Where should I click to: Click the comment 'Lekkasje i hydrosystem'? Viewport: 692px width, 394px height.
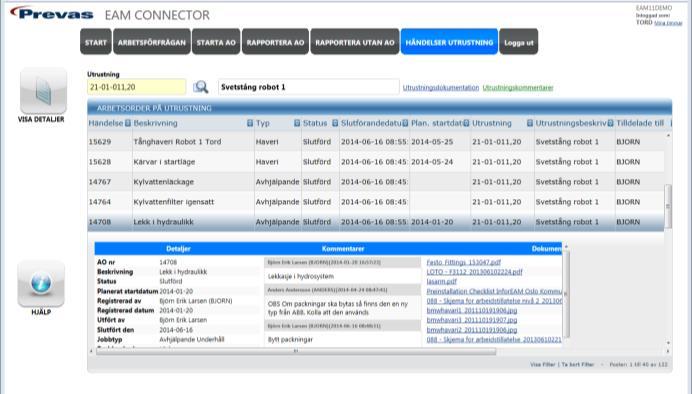(301, 277)
